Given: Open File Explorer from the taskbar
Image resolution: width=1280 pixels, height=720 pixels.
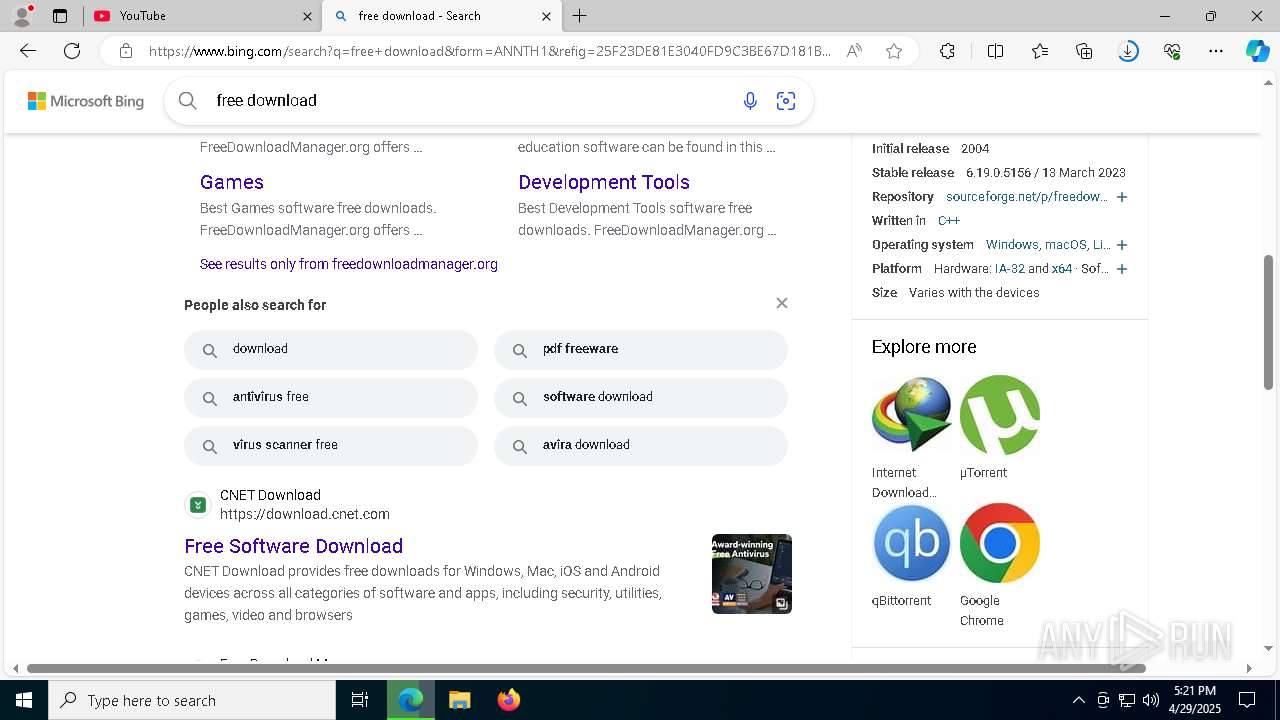Looking at the screenshot, I should tap(459, 700).
